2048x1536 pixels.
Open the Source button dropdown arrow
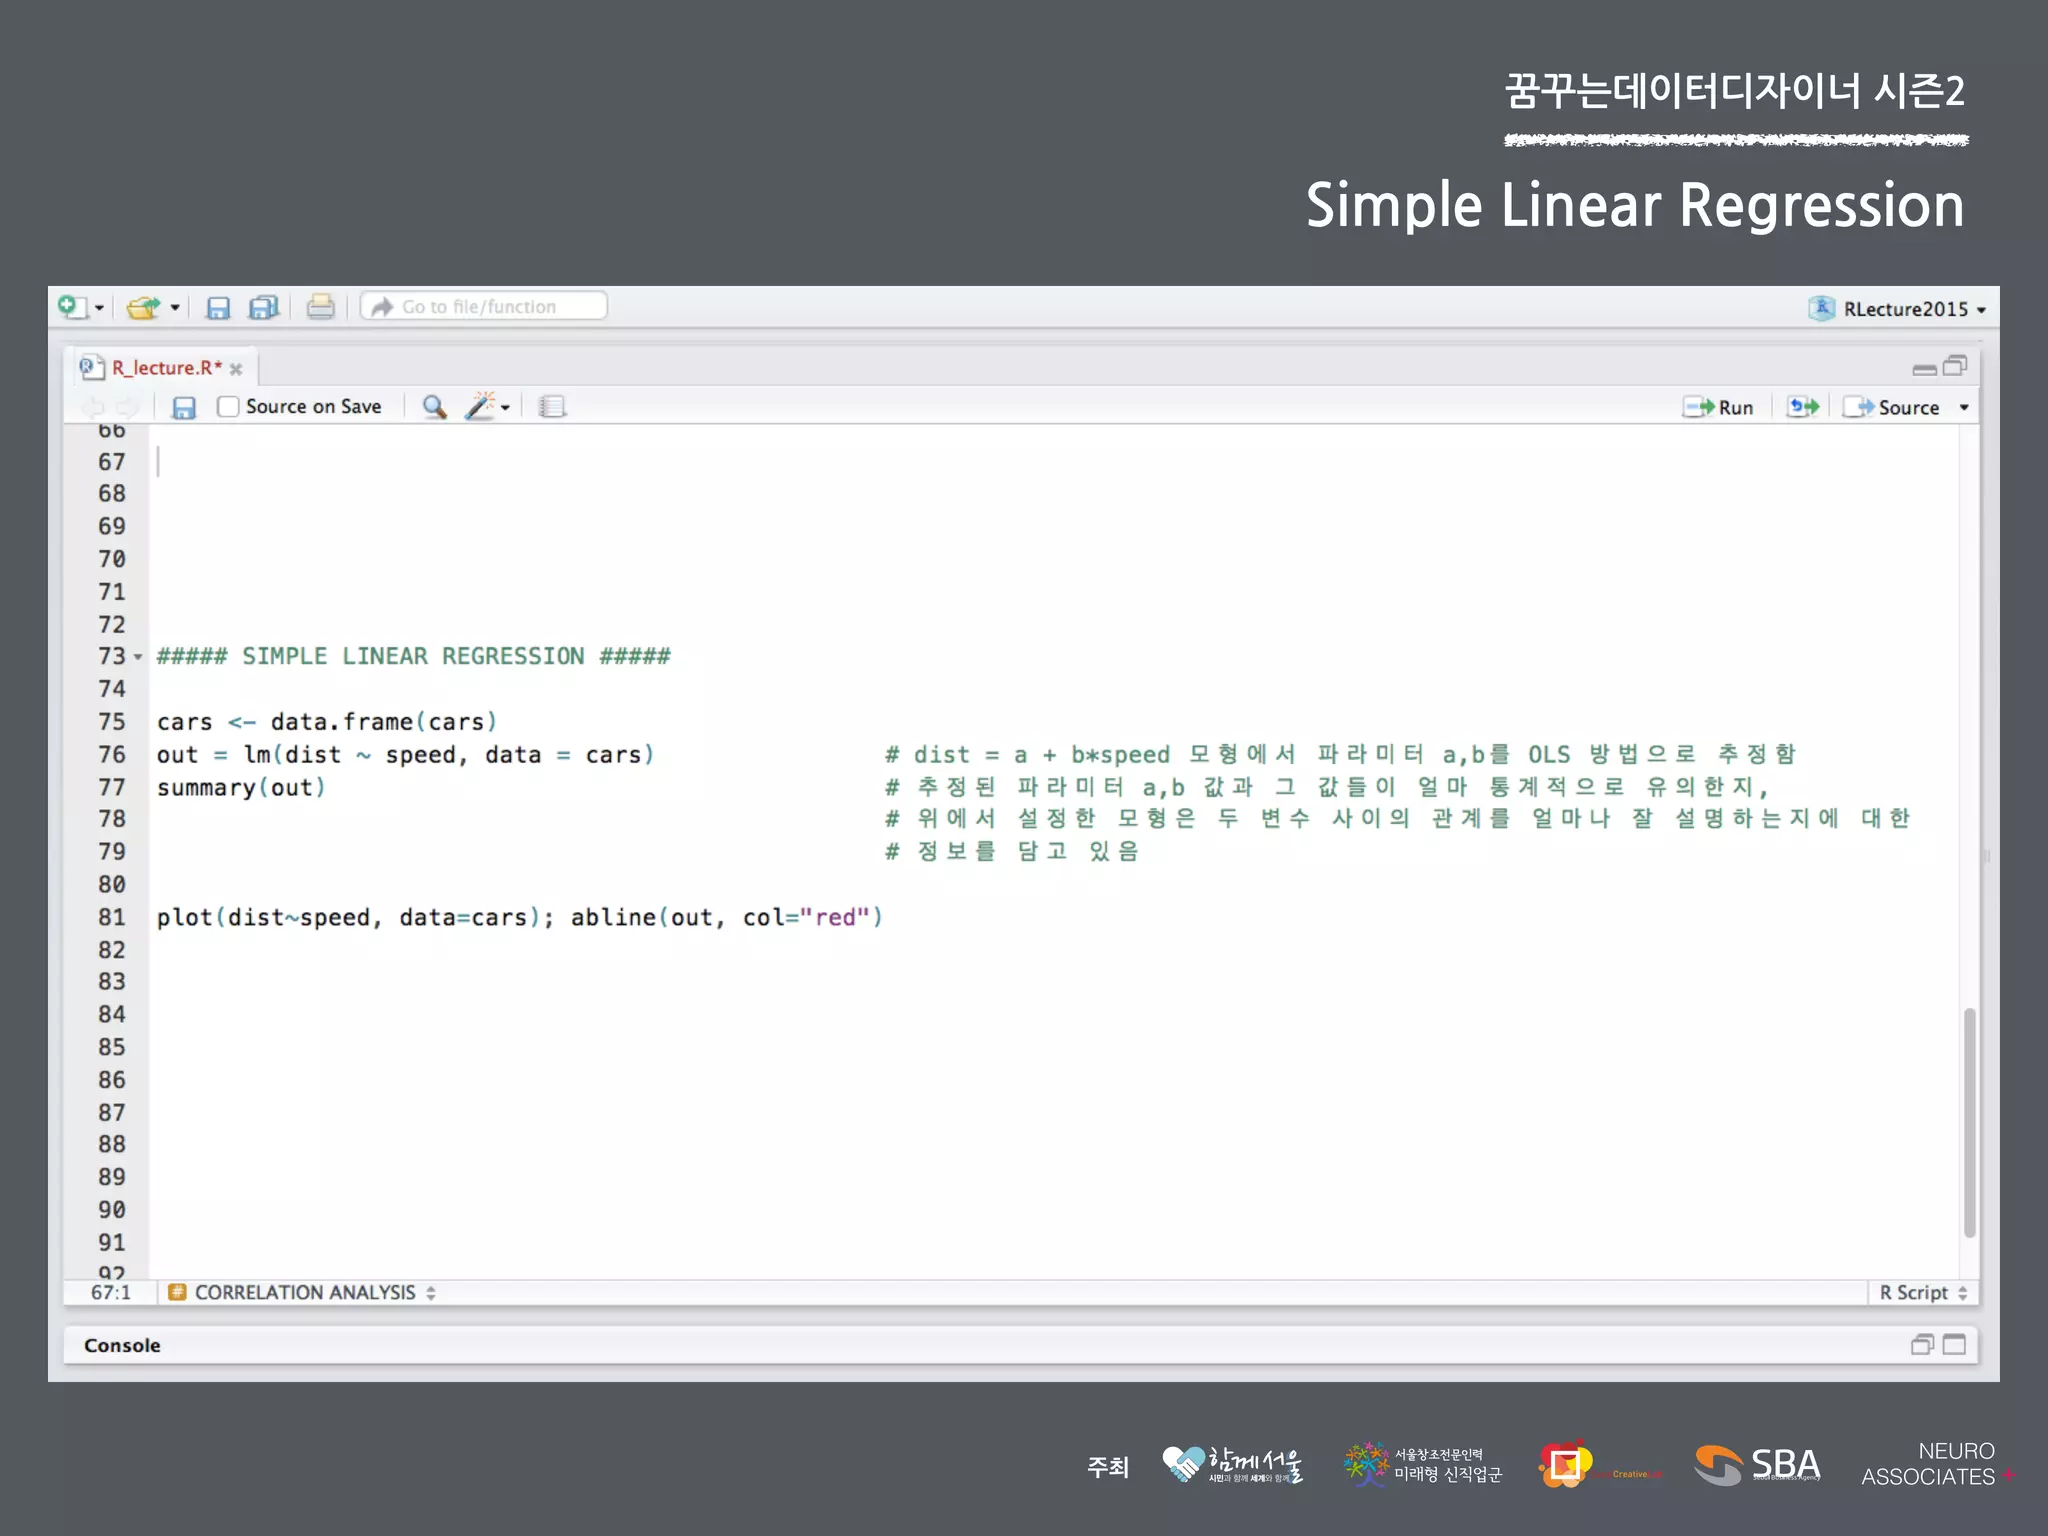1964,408
